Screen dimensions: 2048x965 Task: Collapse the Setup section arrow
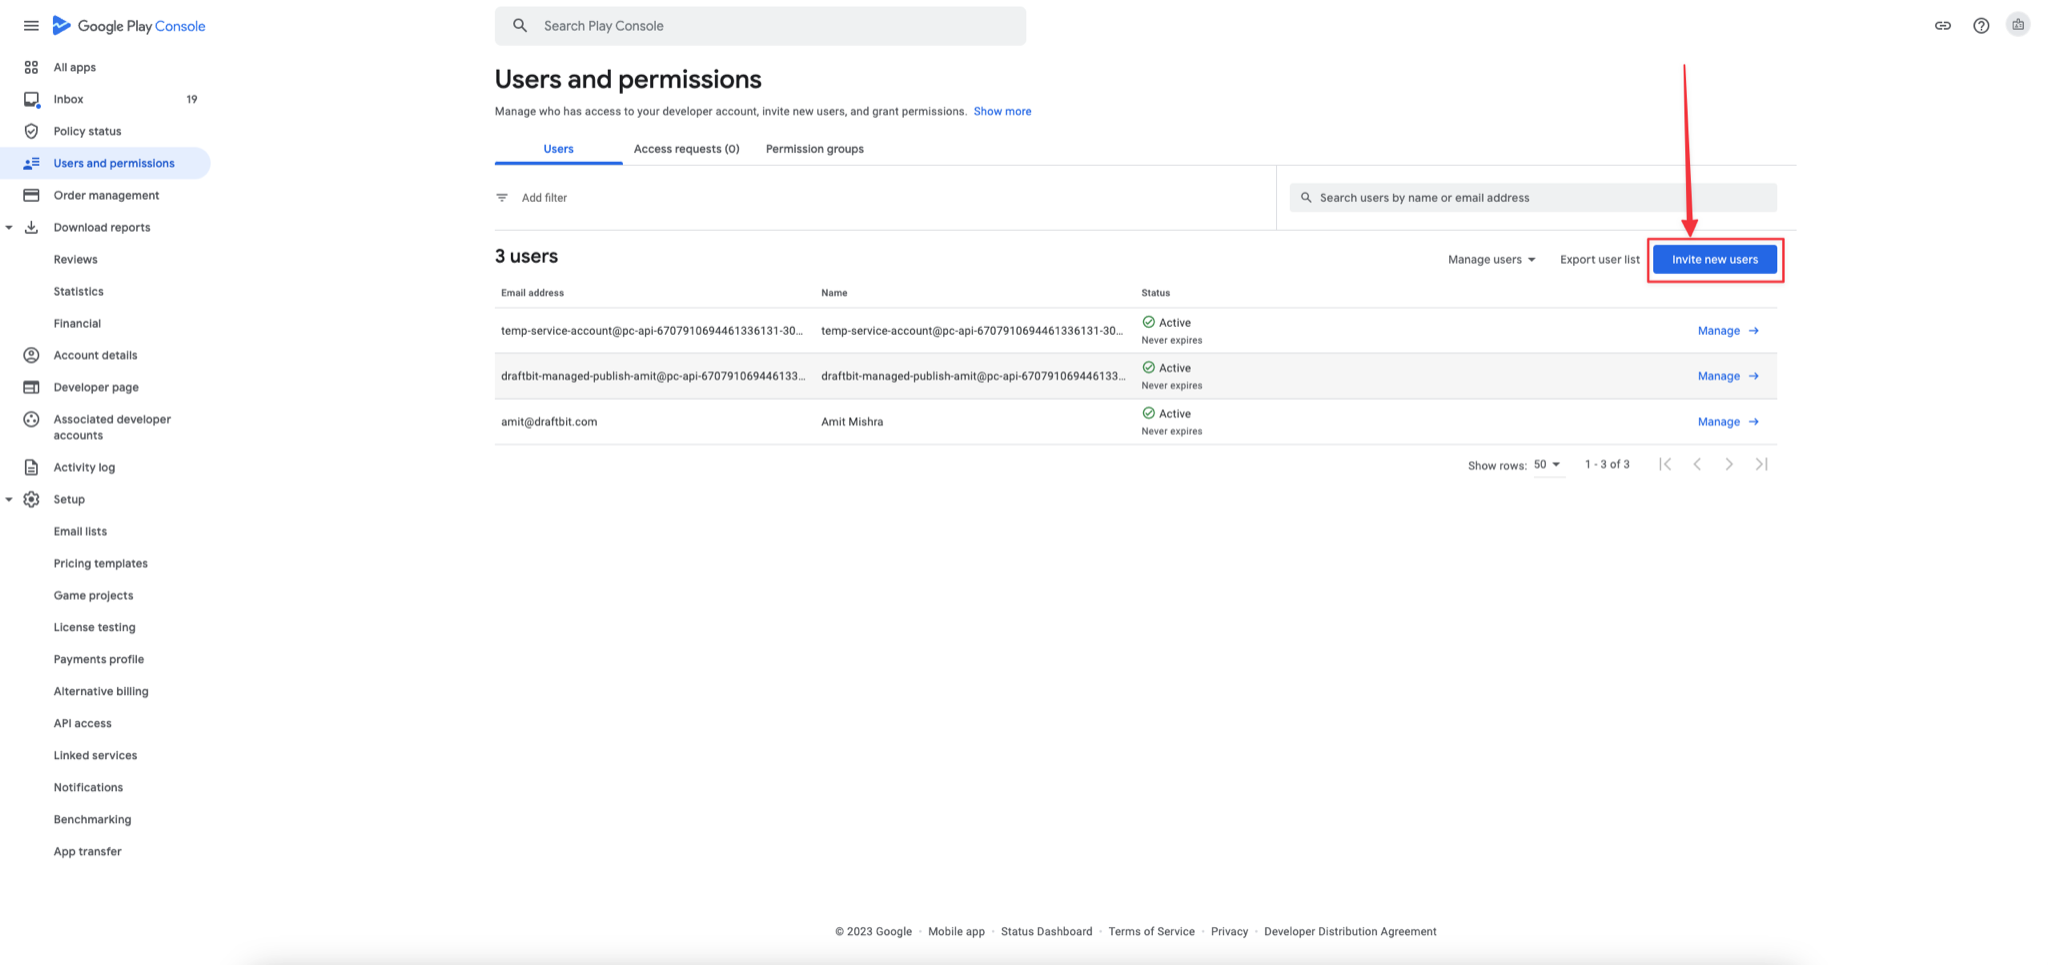(9, 499)
